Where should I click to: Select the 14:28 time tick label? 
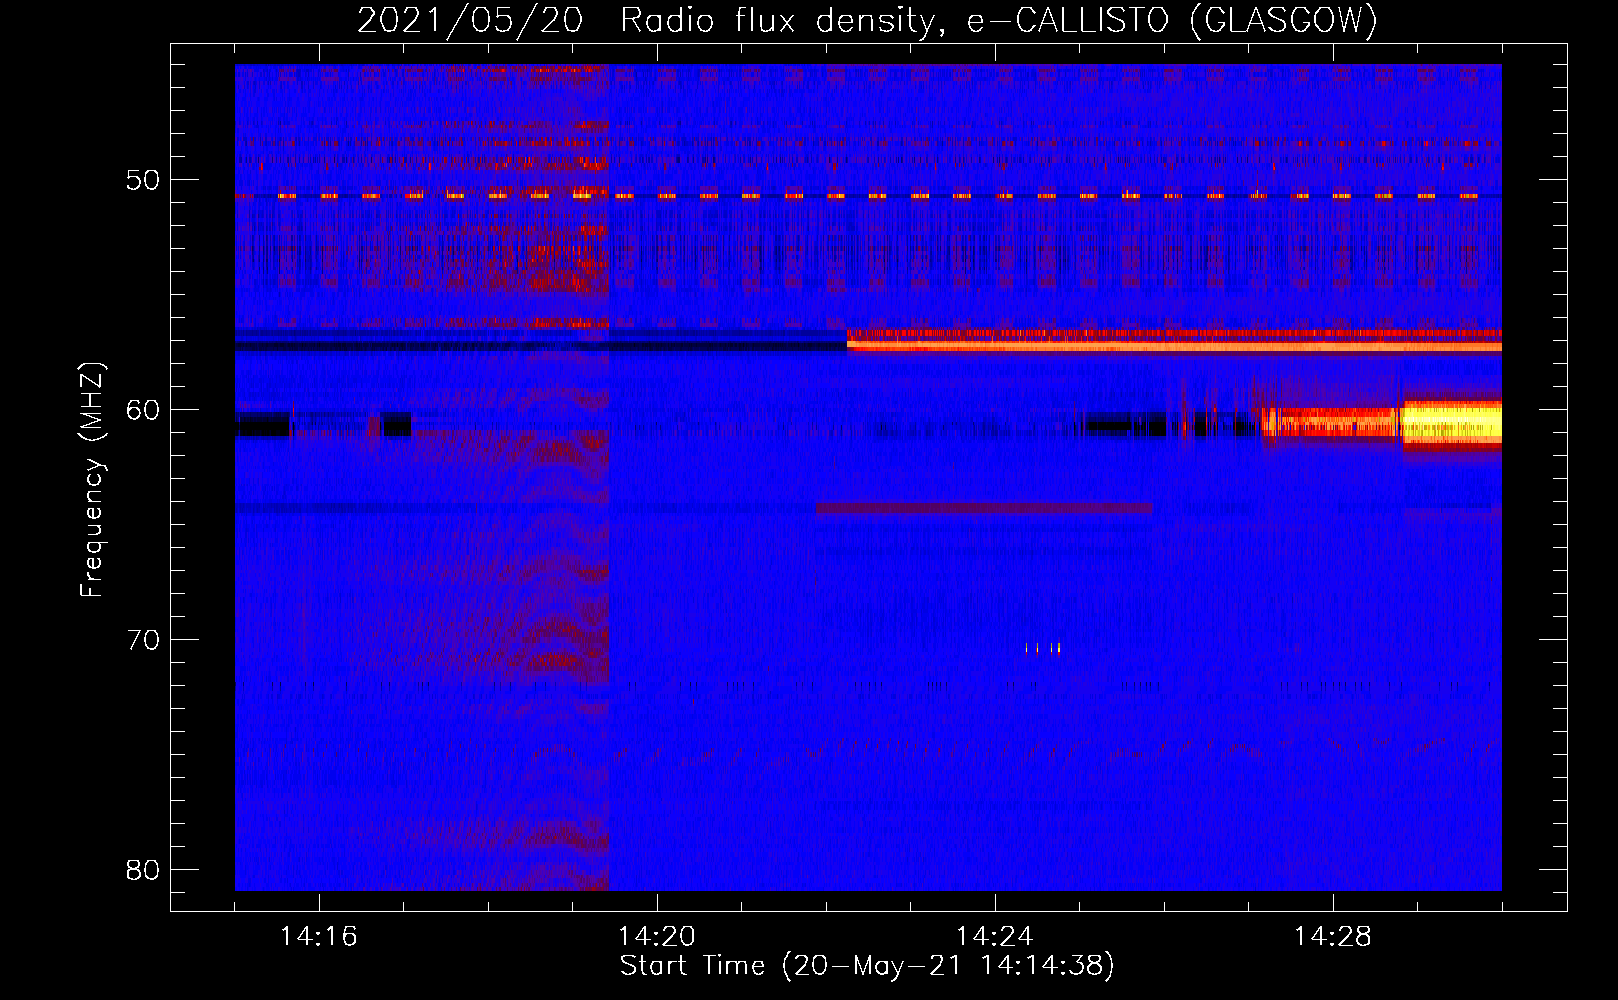coord(1333,937)
